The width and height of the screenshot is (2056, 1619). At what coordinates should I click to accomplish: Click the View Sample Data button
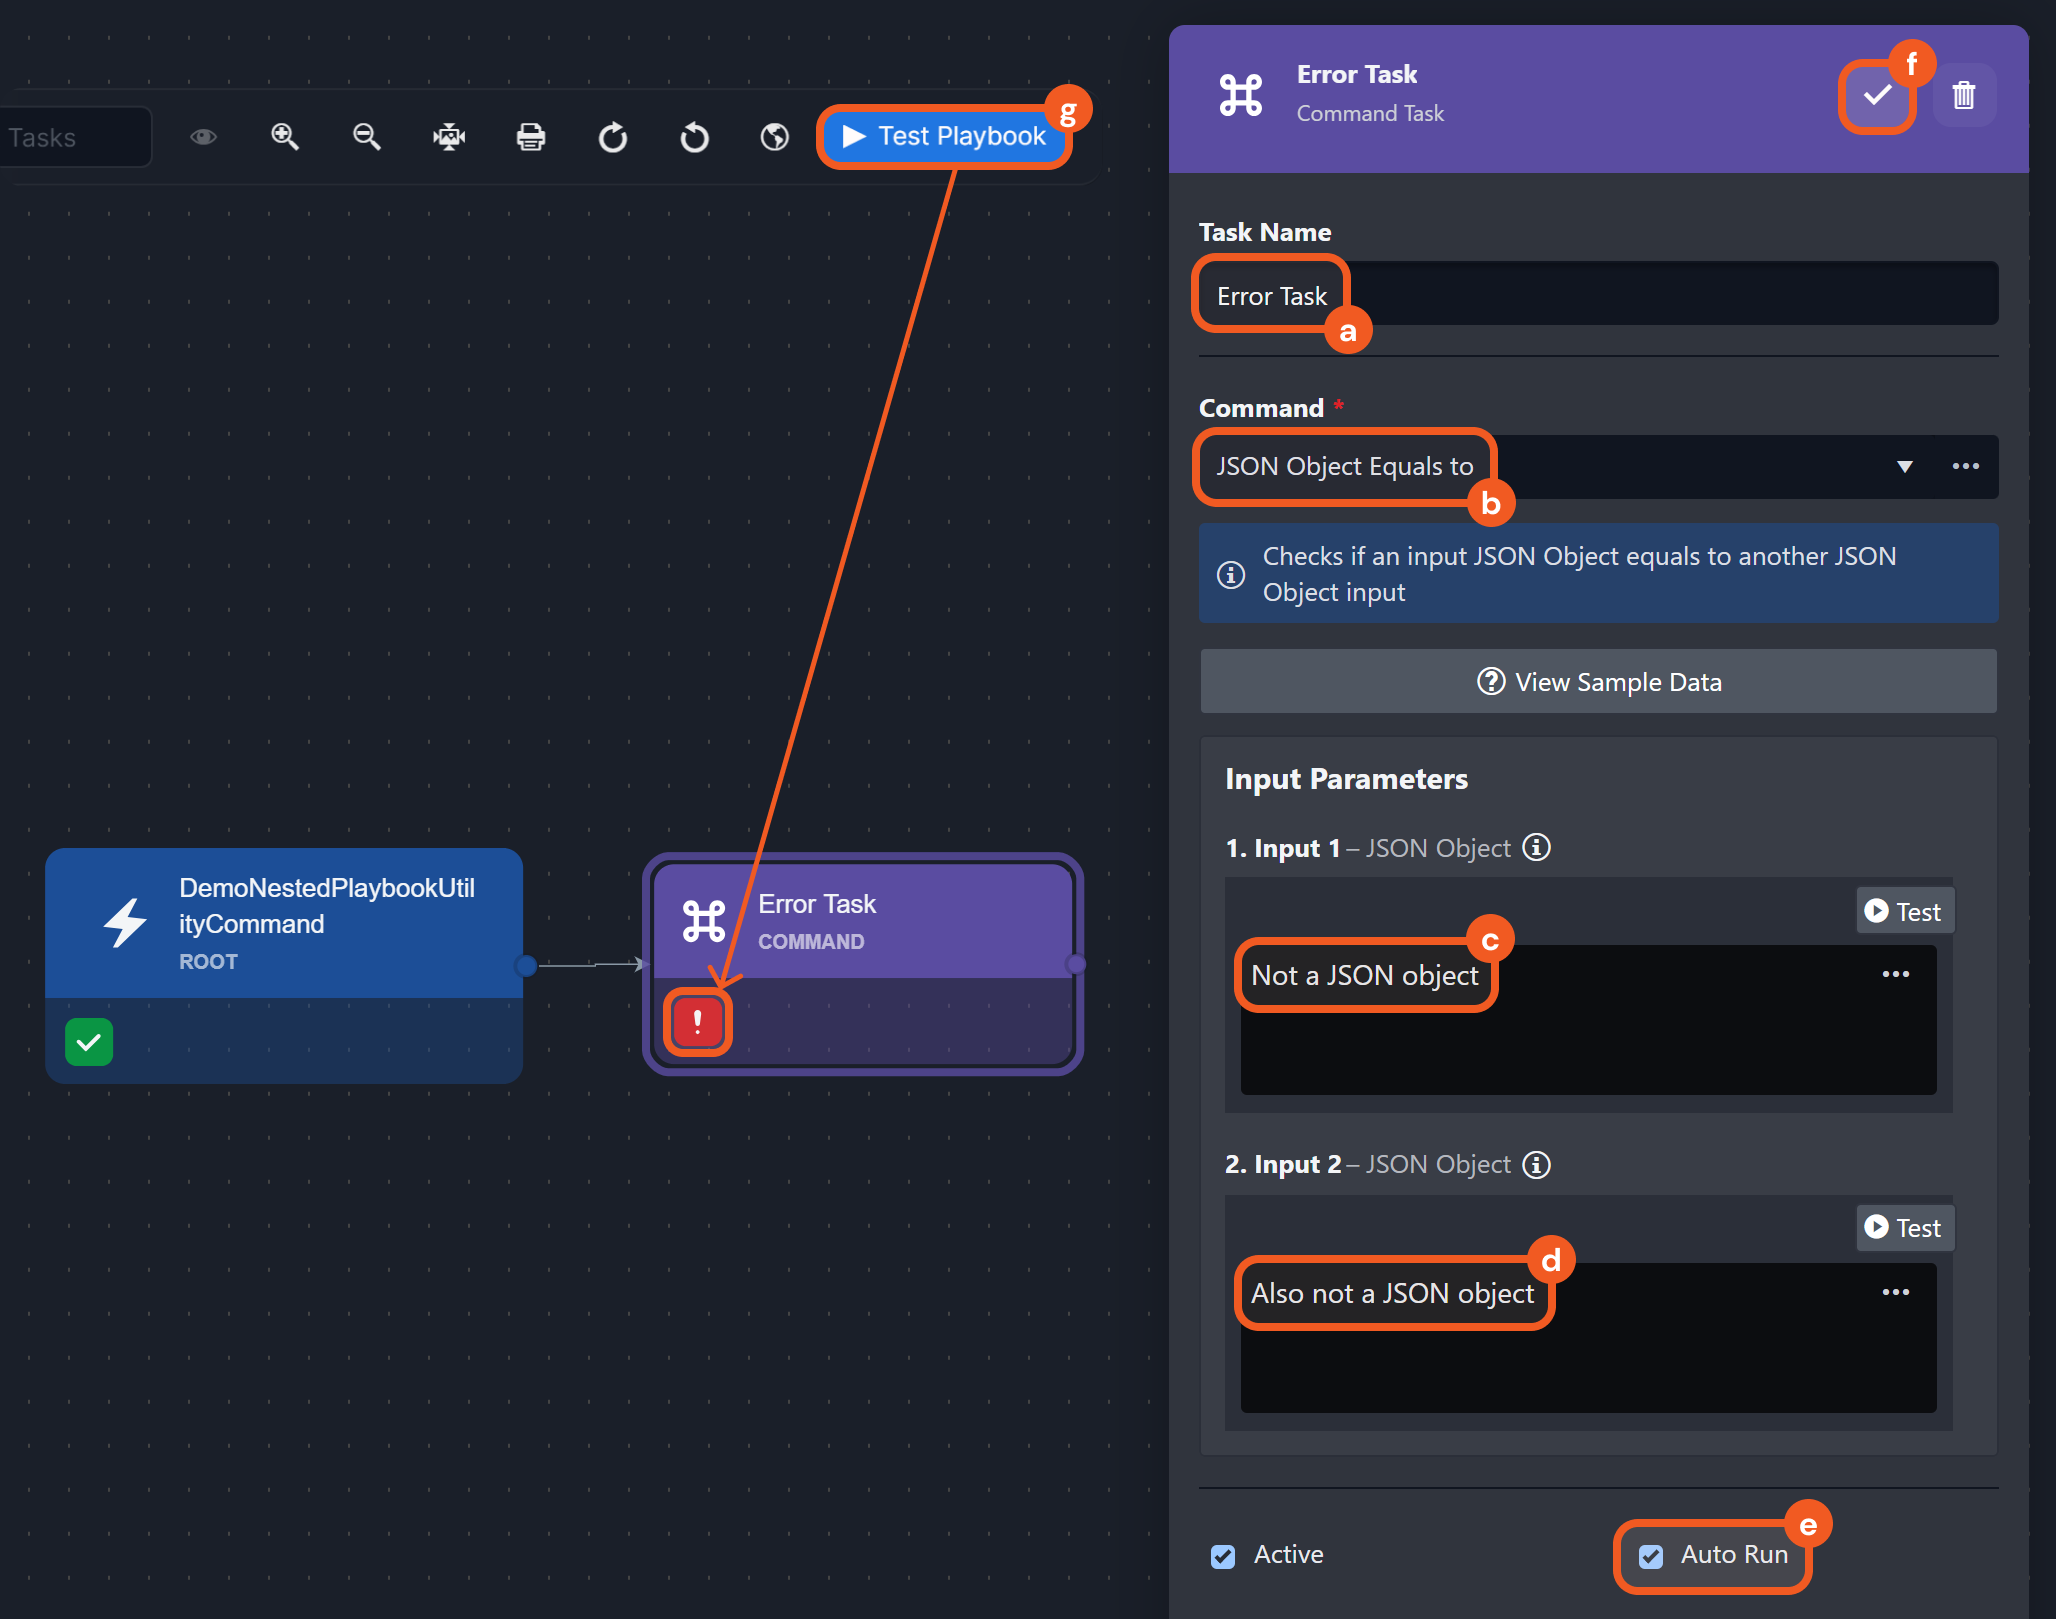point(1598,682)
